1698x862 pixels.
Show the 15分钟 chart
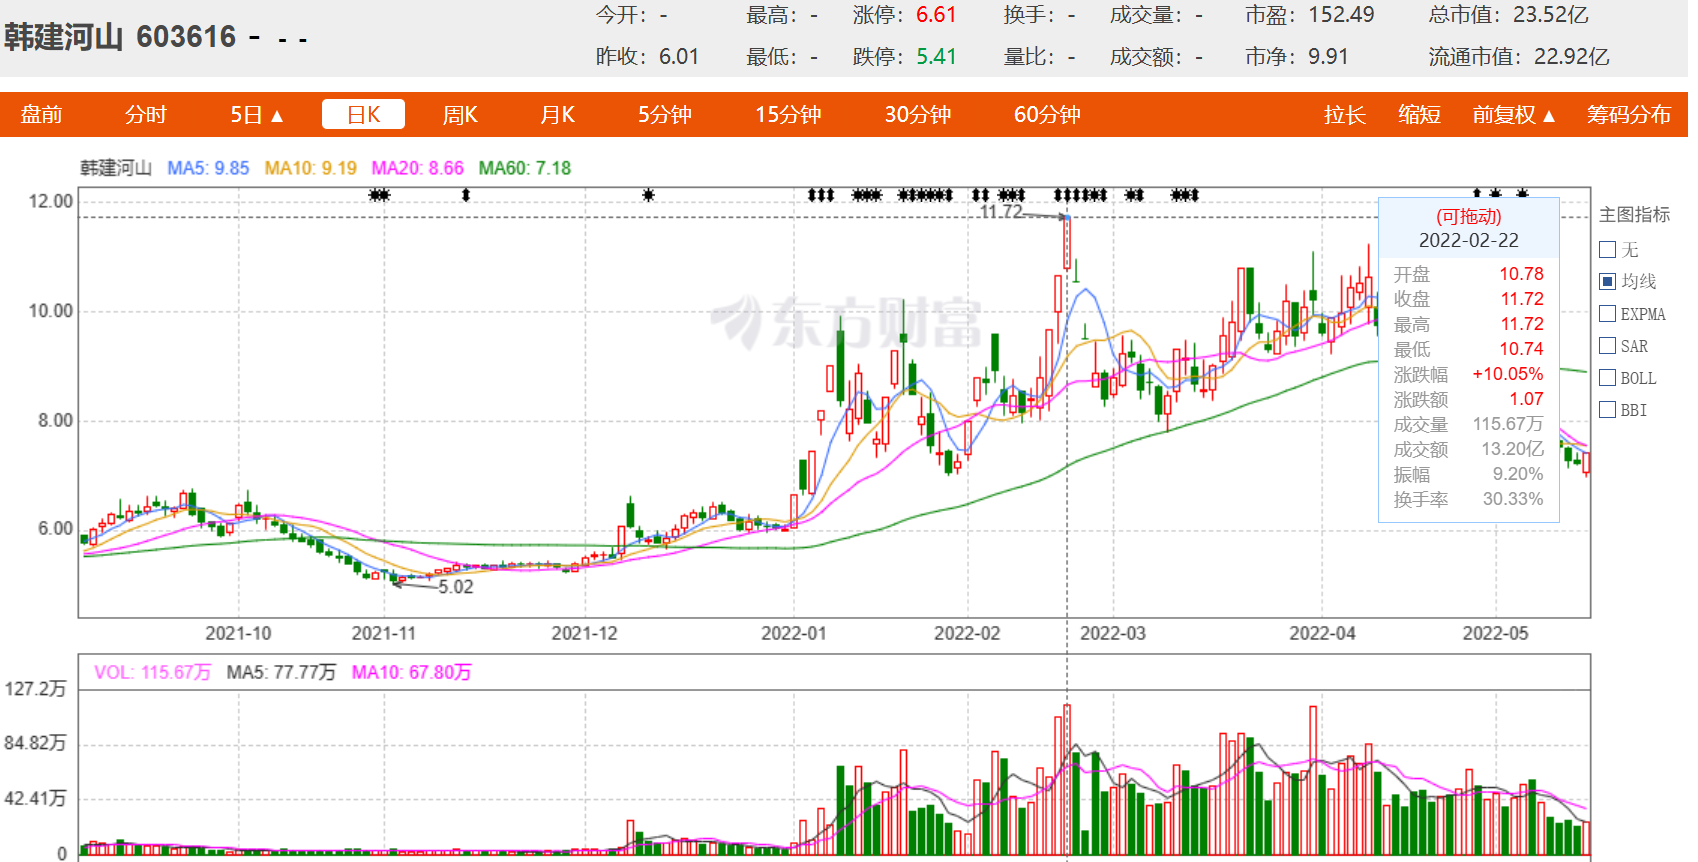pyautogui.click(x=788, y=115)
